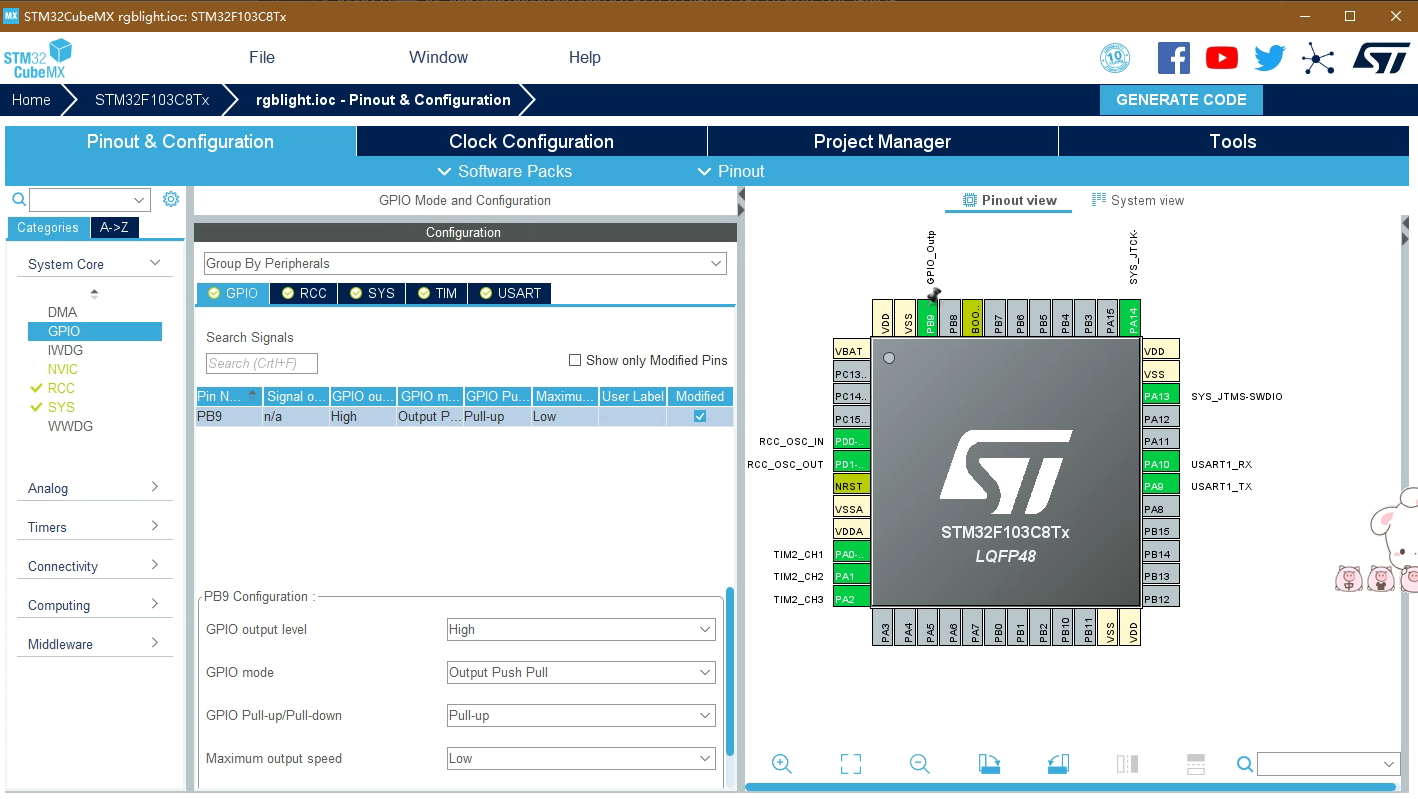Screen dimensions: 1418x799
Task: Click the PA0 pin on the chip
Action: click(852, 554)
